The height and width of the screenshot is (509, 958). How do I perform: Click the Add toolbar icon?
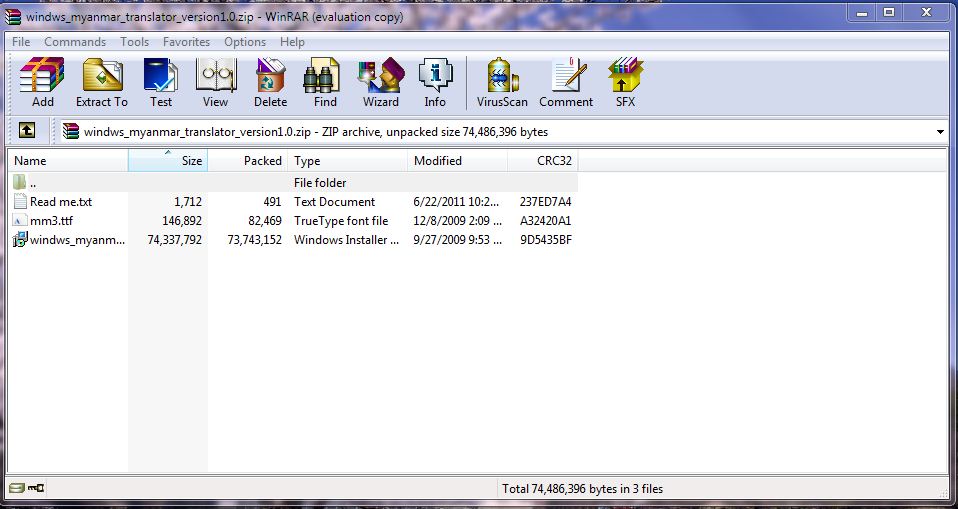coord(42,83)
